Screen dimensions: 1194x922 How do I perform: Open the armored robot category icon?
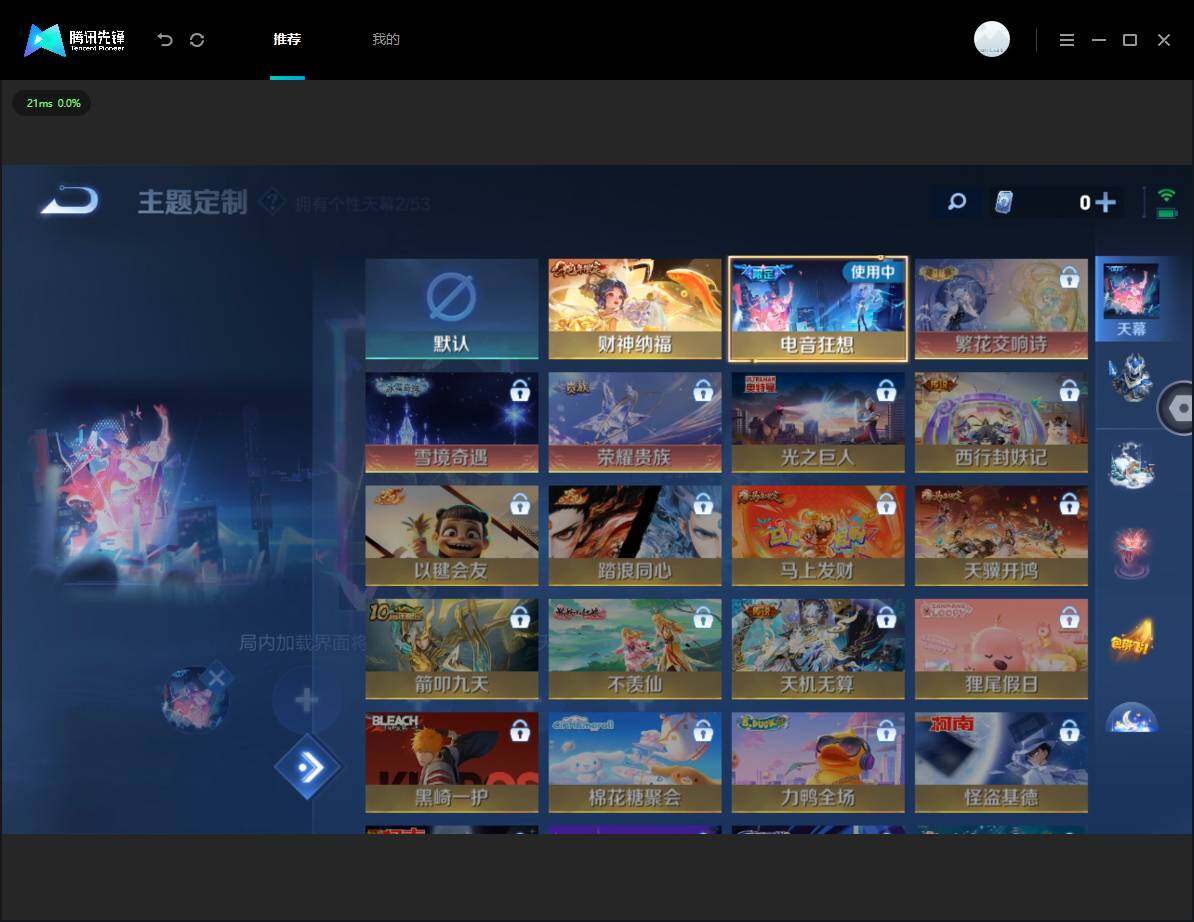tap(1131, 377)
